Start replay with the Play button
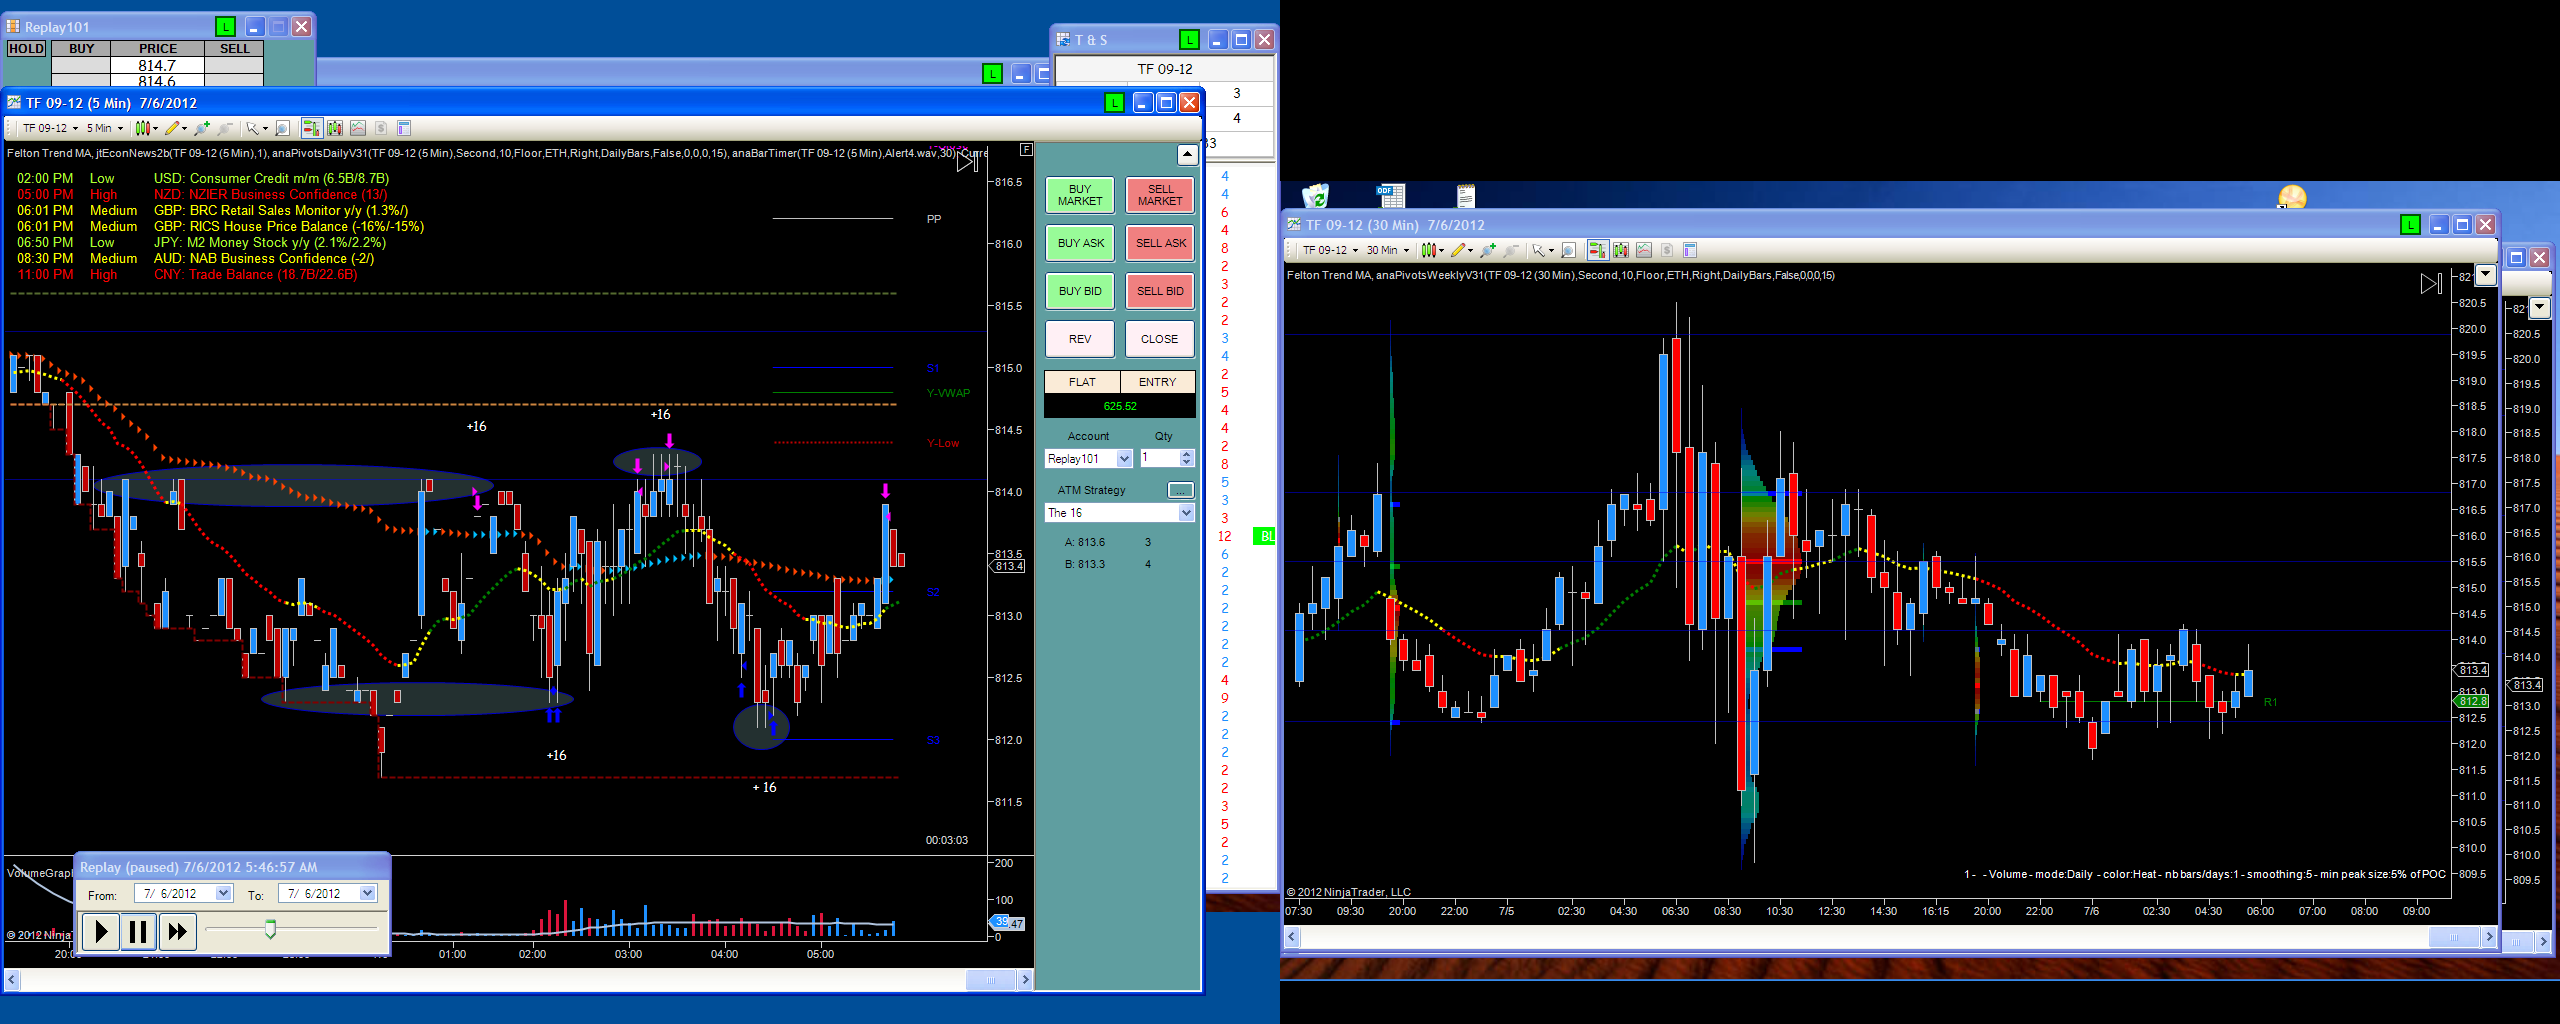This screenshot has height=1024, width=2560. [x=101, y=932]
